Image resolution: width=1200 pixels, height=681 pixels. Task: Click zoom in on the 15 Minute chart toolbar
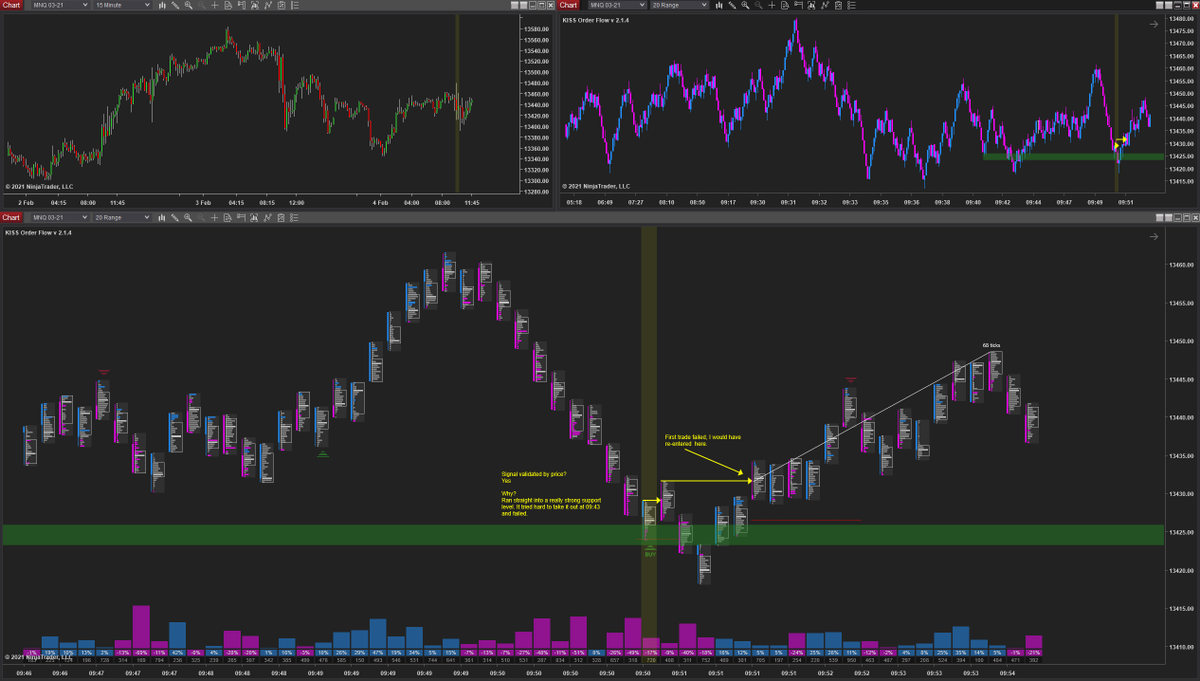click(189, 5)
